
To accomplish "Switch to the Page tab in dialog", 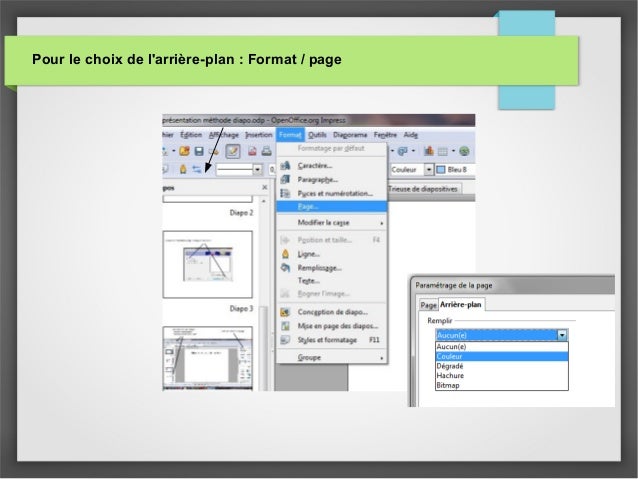I will click(x=428, y=305).
